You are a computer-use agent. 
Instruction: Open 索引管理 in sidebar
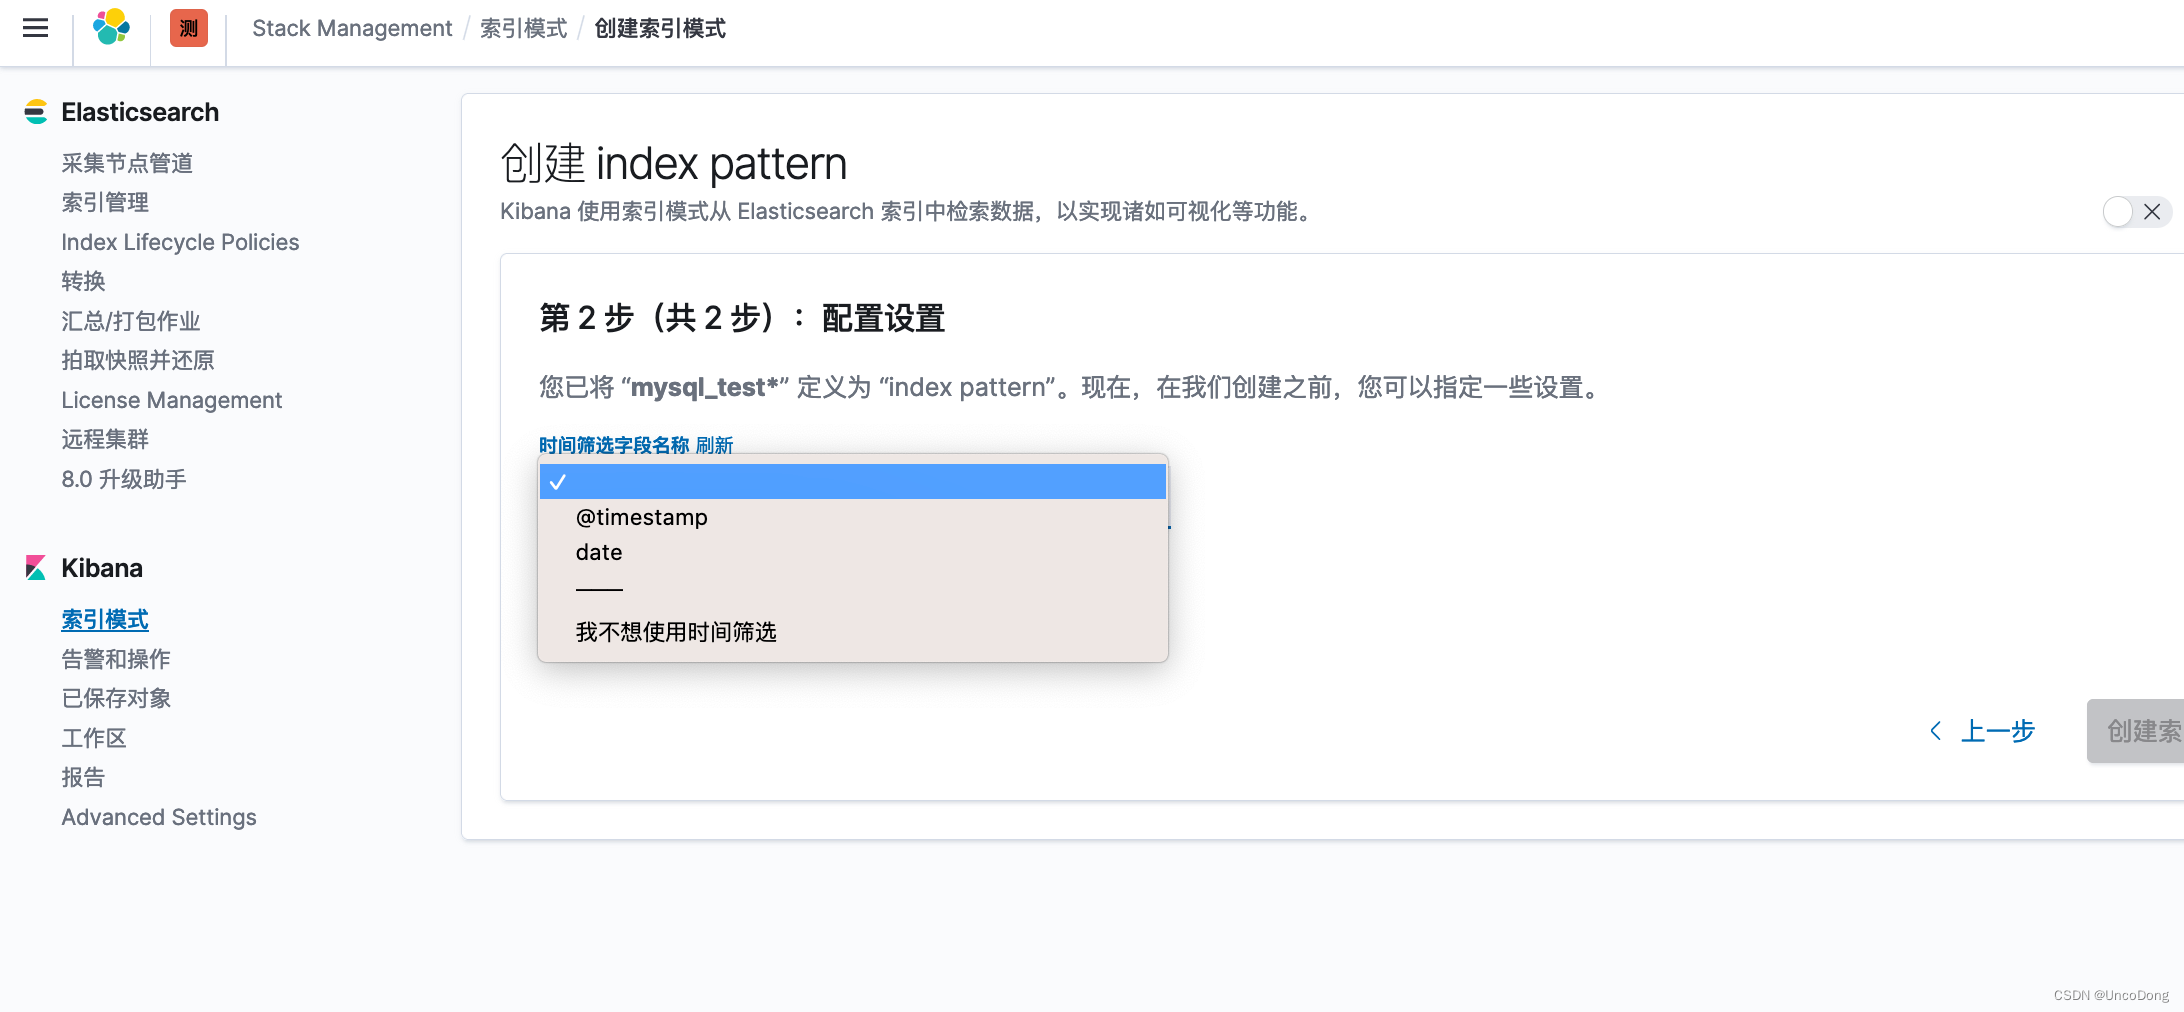click(x=105, y=202)
